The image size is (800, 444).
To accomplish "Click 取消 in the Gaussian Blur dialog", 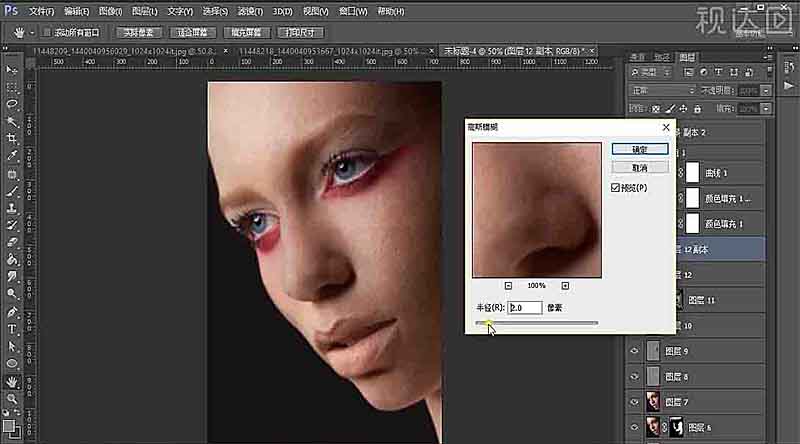I will 640,167.
